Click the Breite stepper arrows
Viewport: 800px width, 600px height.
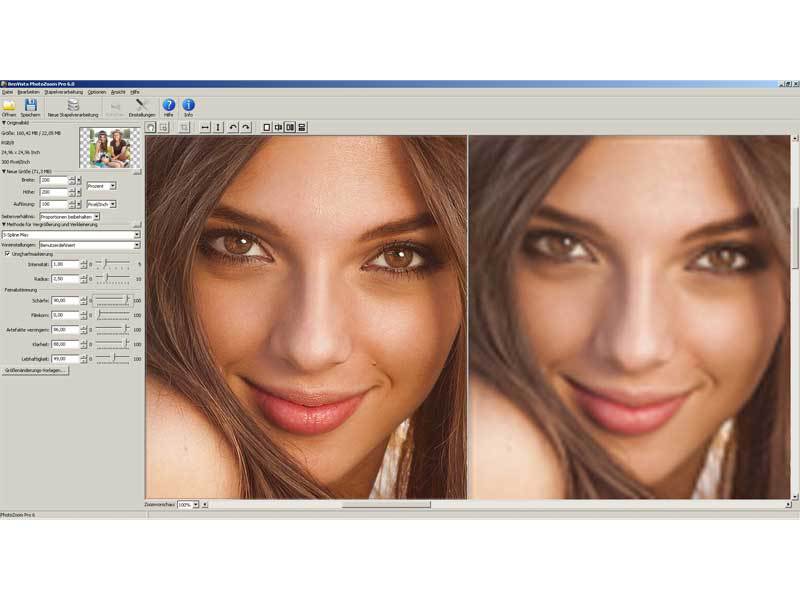coord(72,180)
